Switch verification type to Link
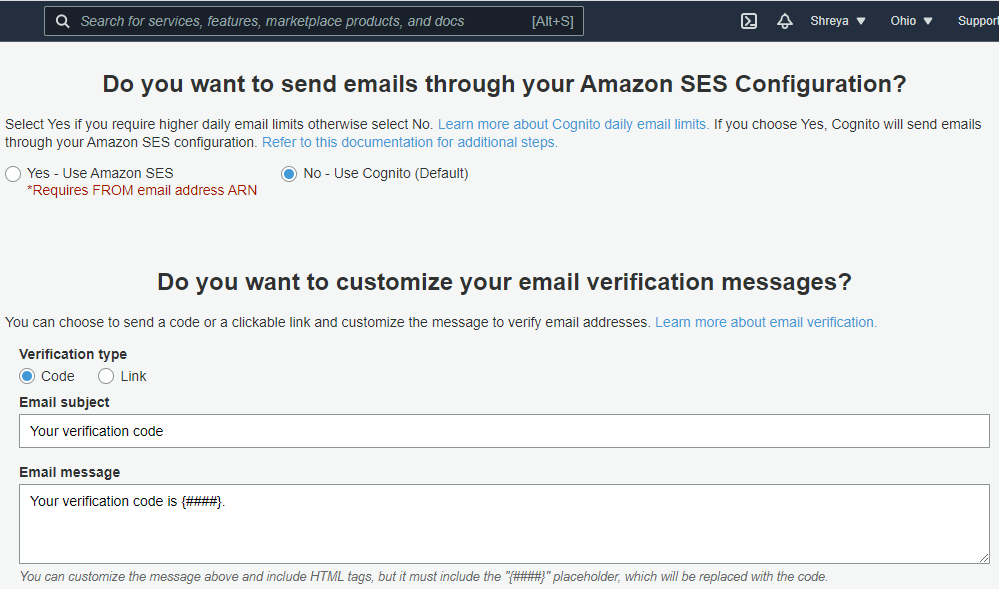Screen dimensions: 999x589 (x=106, y=377)
